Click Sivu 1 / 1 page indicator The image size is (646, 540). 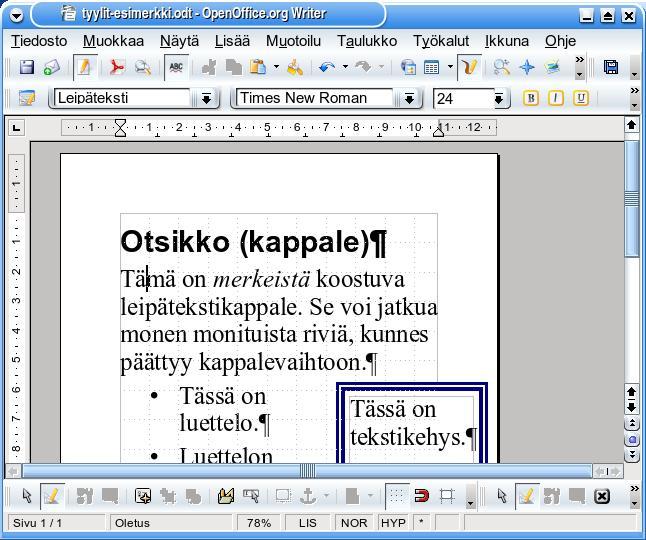[56, 523]
